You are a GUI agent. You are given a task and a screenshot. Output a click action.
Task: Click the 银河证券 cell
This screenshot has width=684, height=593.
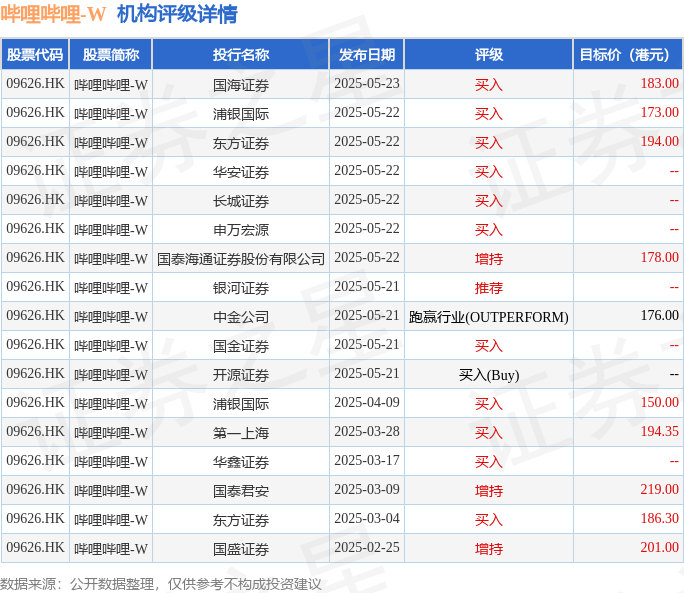point(241,288)
